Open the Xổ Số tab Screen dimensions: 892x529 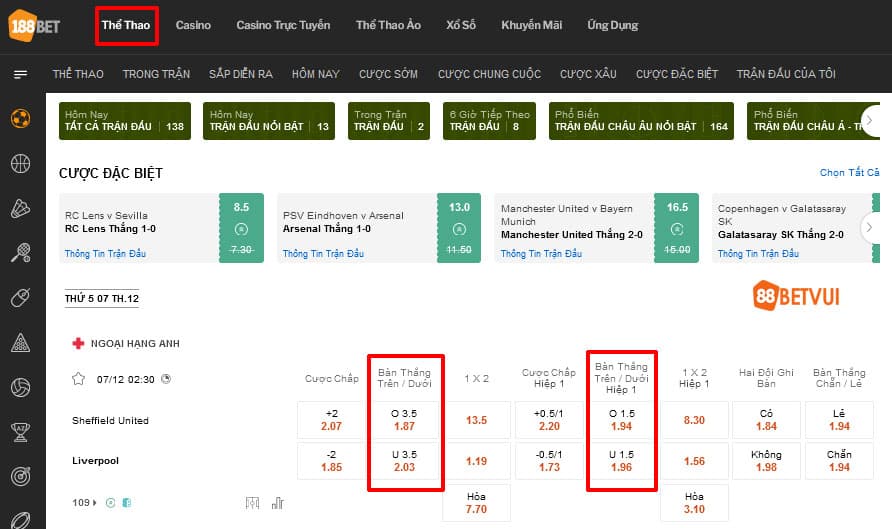461,26
